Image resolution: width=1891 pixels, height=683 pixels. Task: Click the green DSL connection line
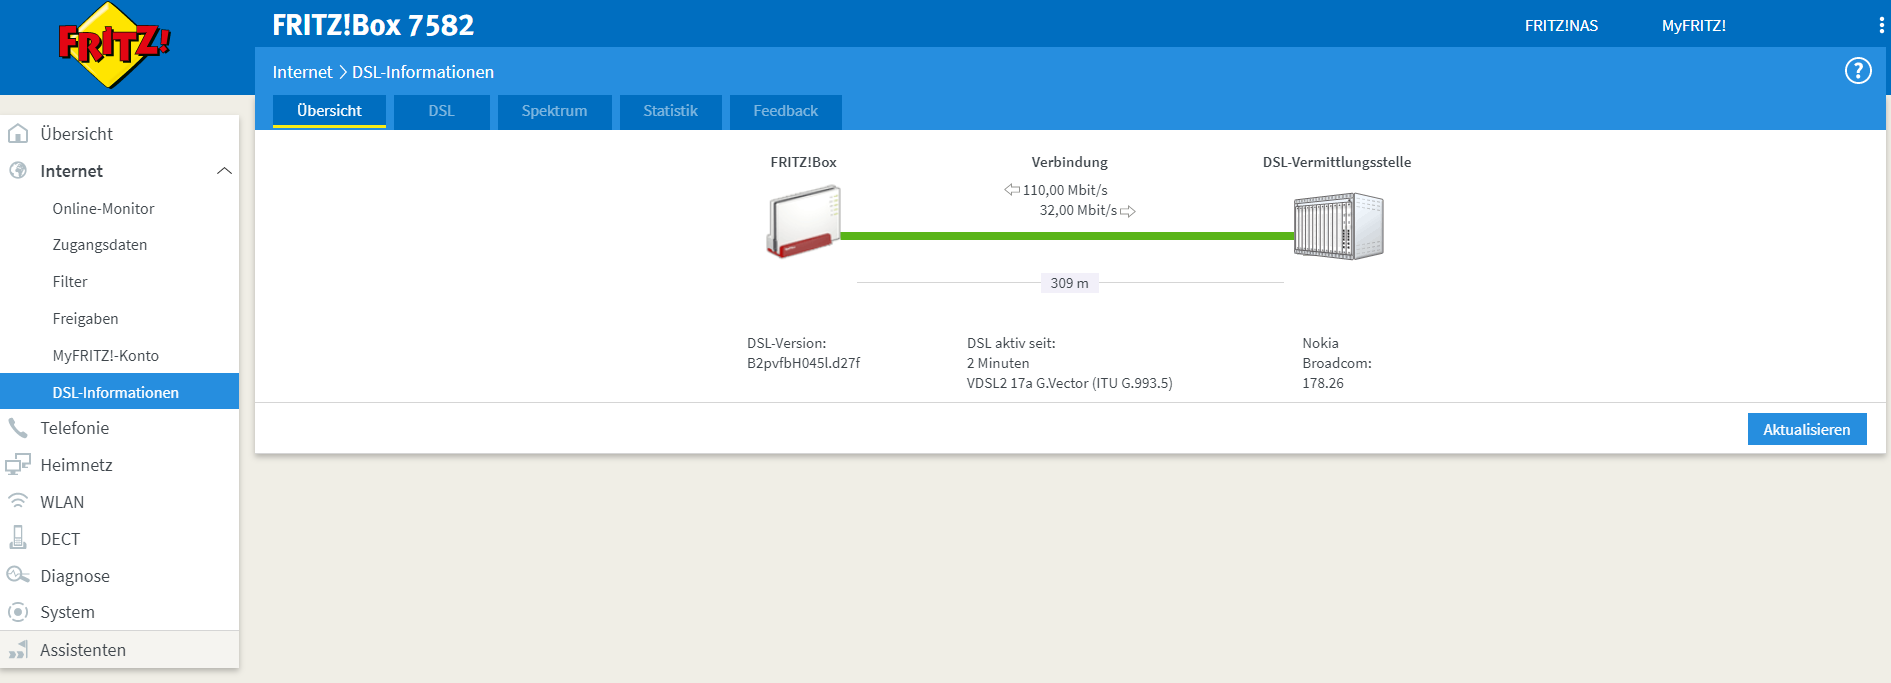pos(1067,236)
